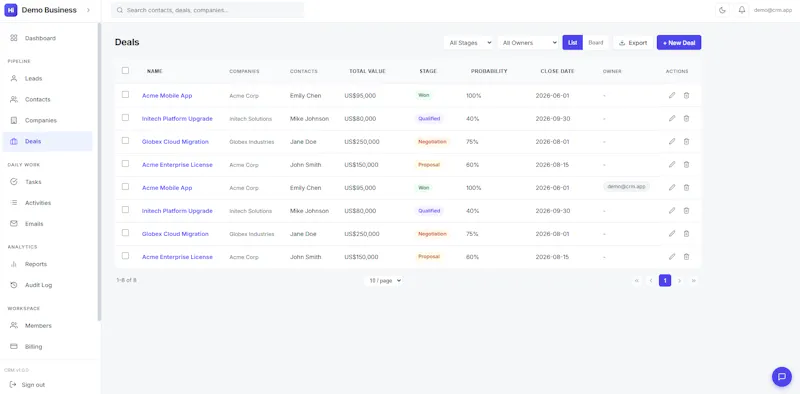Check the second Acme Enterprise License row
Image resolution: width=800 pixels, height=394 pixels.
coord(125,256)
